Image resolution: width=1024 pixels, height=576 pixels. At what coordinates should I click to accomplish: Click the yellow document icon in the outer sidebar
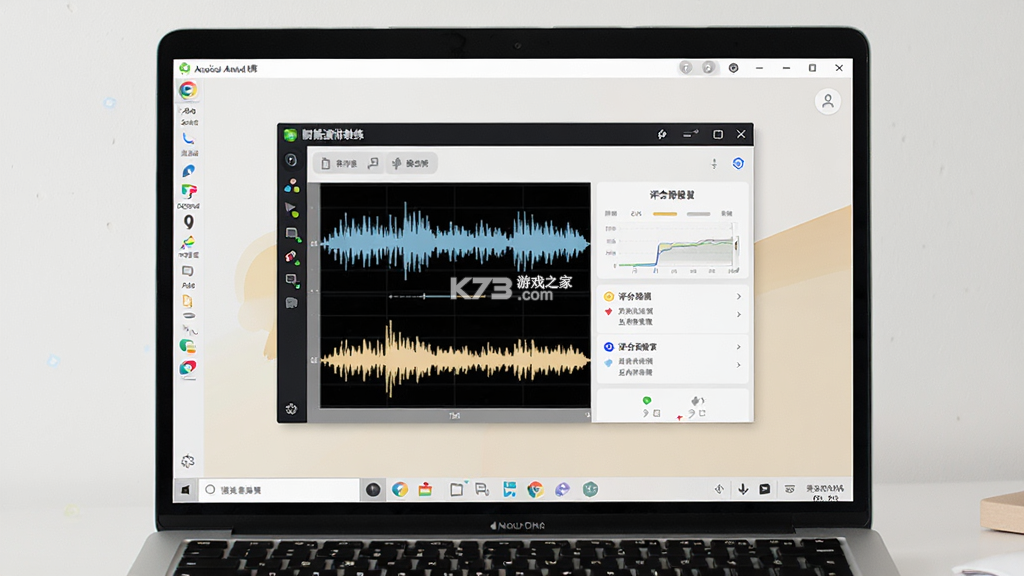coord(187,301)
